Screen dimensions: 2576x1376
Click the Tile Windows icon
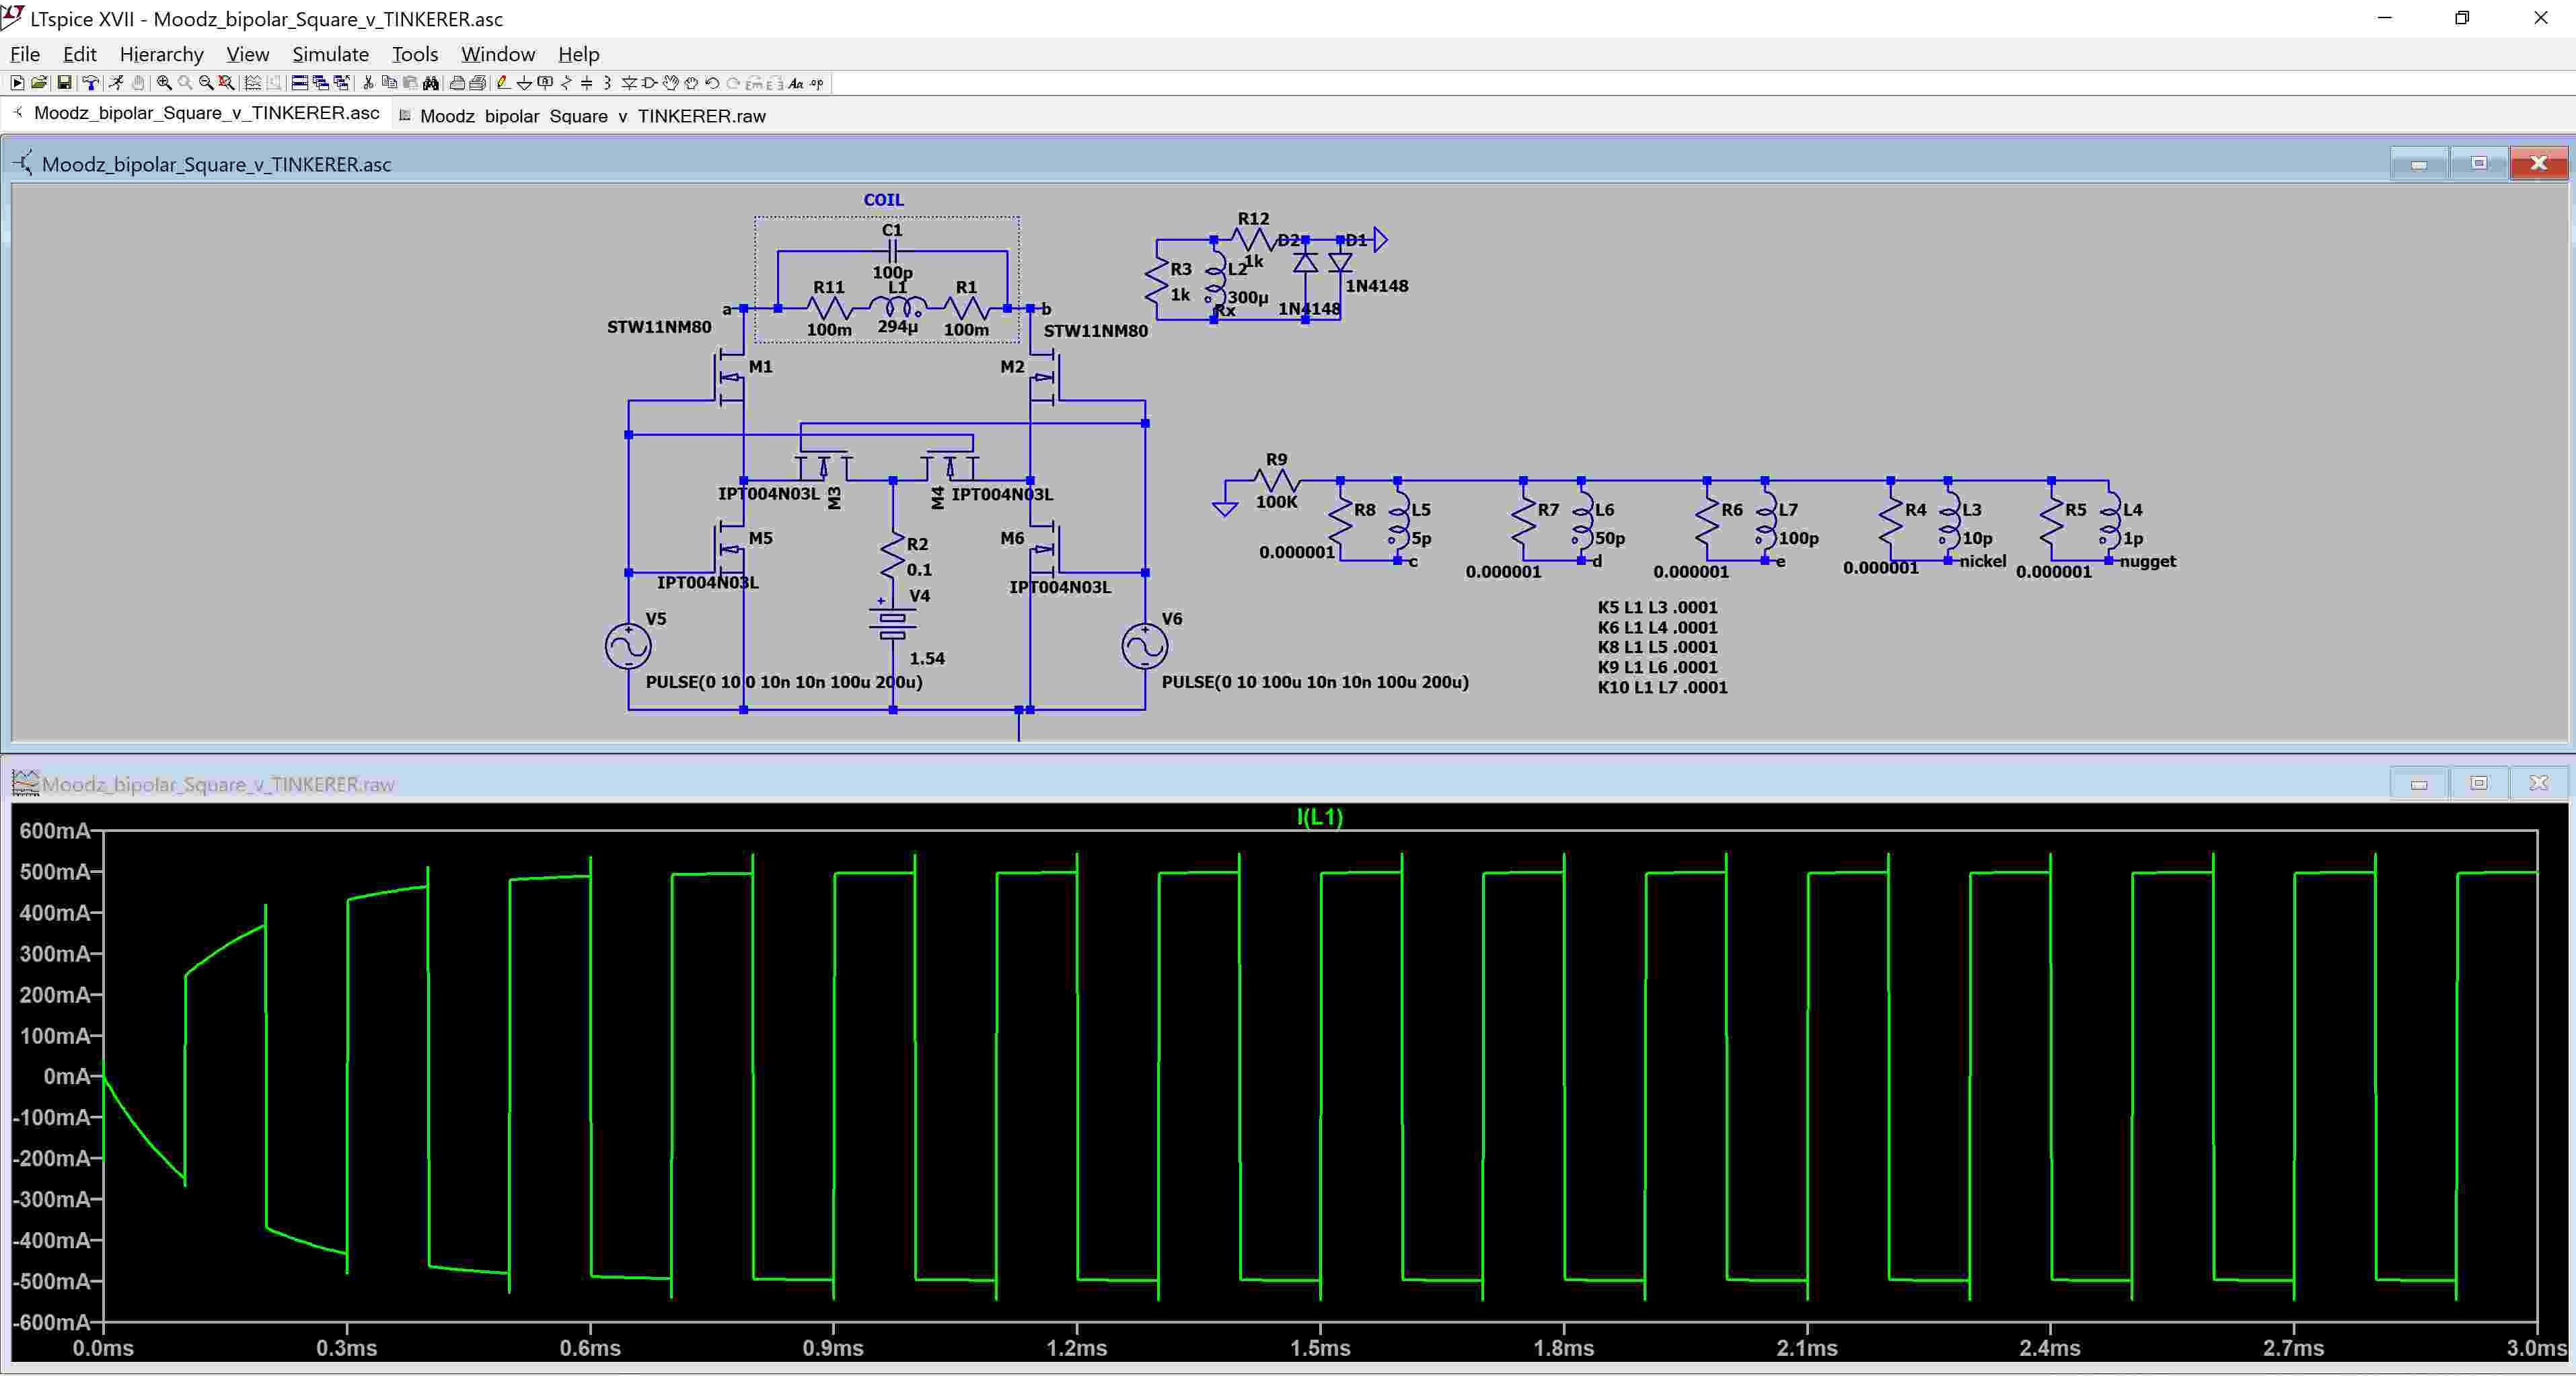pos(300,83)
